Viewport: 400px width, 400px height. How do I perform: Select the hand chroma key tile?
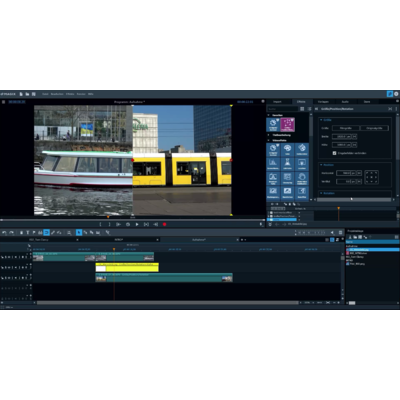click(x=302, y=178)
